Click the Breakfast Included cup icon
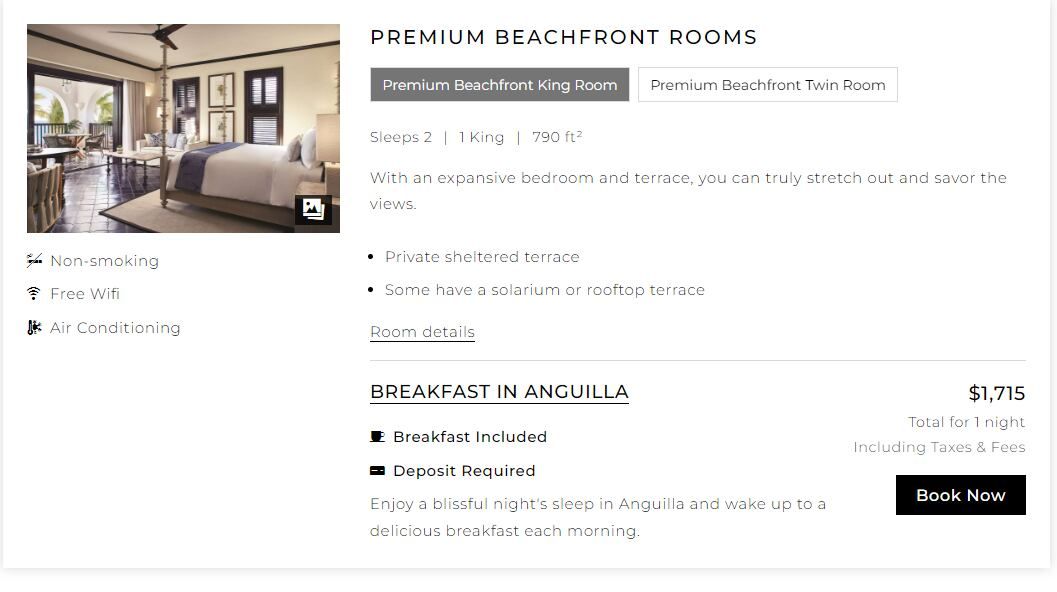Viewport: 1057px width, 592px height. coord(377,437)
